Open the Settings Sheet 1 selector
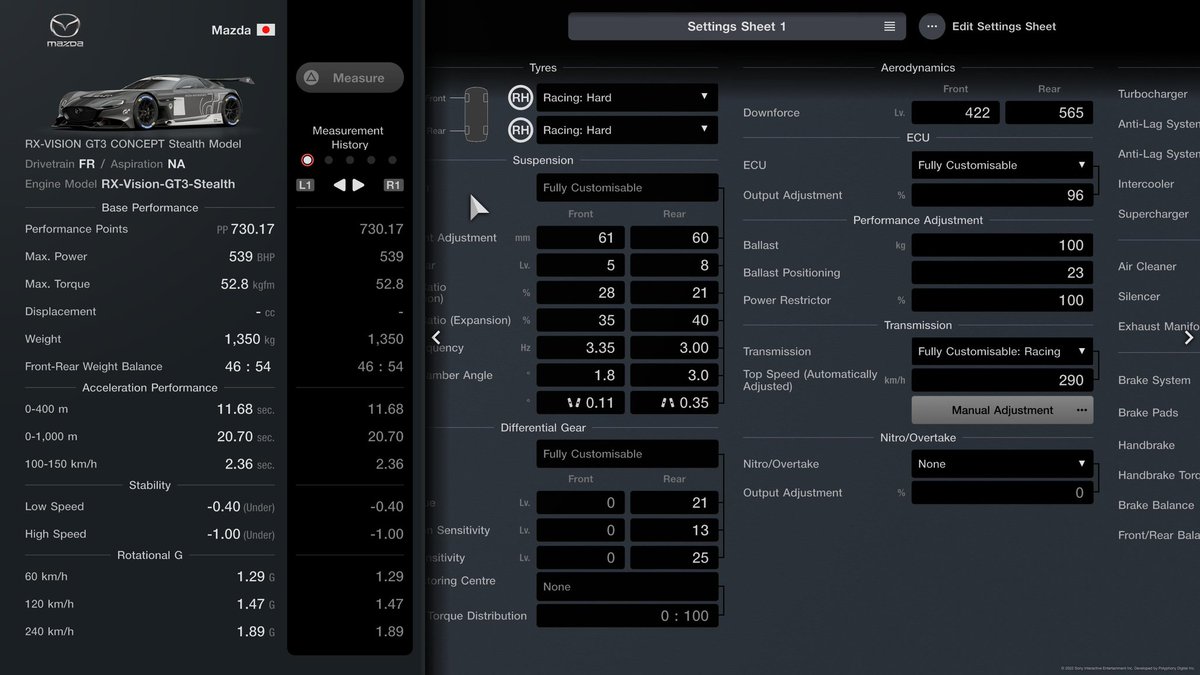1200x675 pixels. coord(737,27)
